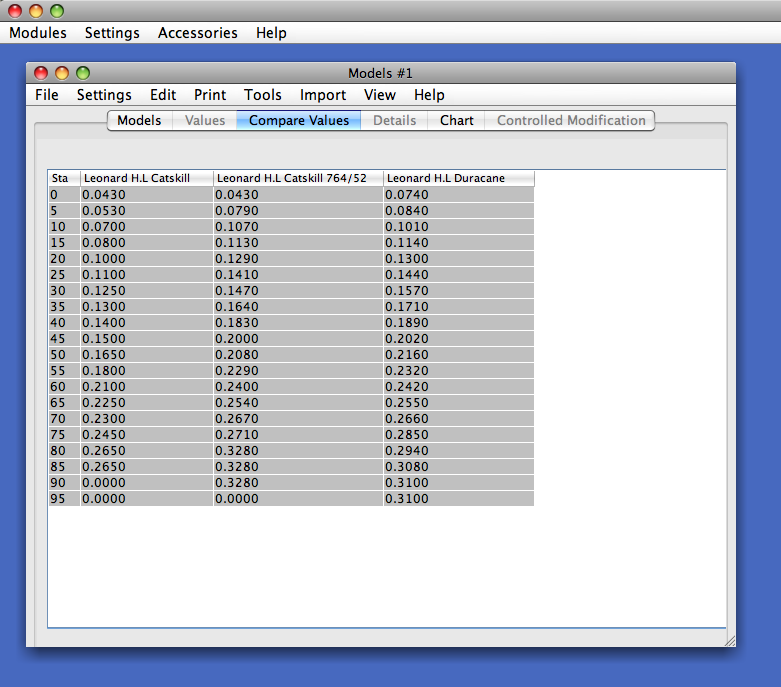The width and height of the screenshot is (781, 687).
Task: Open the Controlled Modification tab
Action: point(571,121)
